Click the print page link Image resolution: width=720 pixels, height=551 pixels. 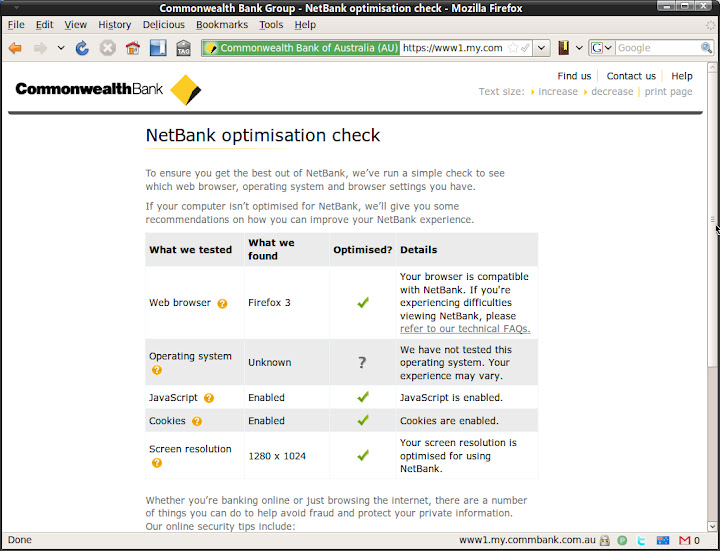[x=668, y=91]
